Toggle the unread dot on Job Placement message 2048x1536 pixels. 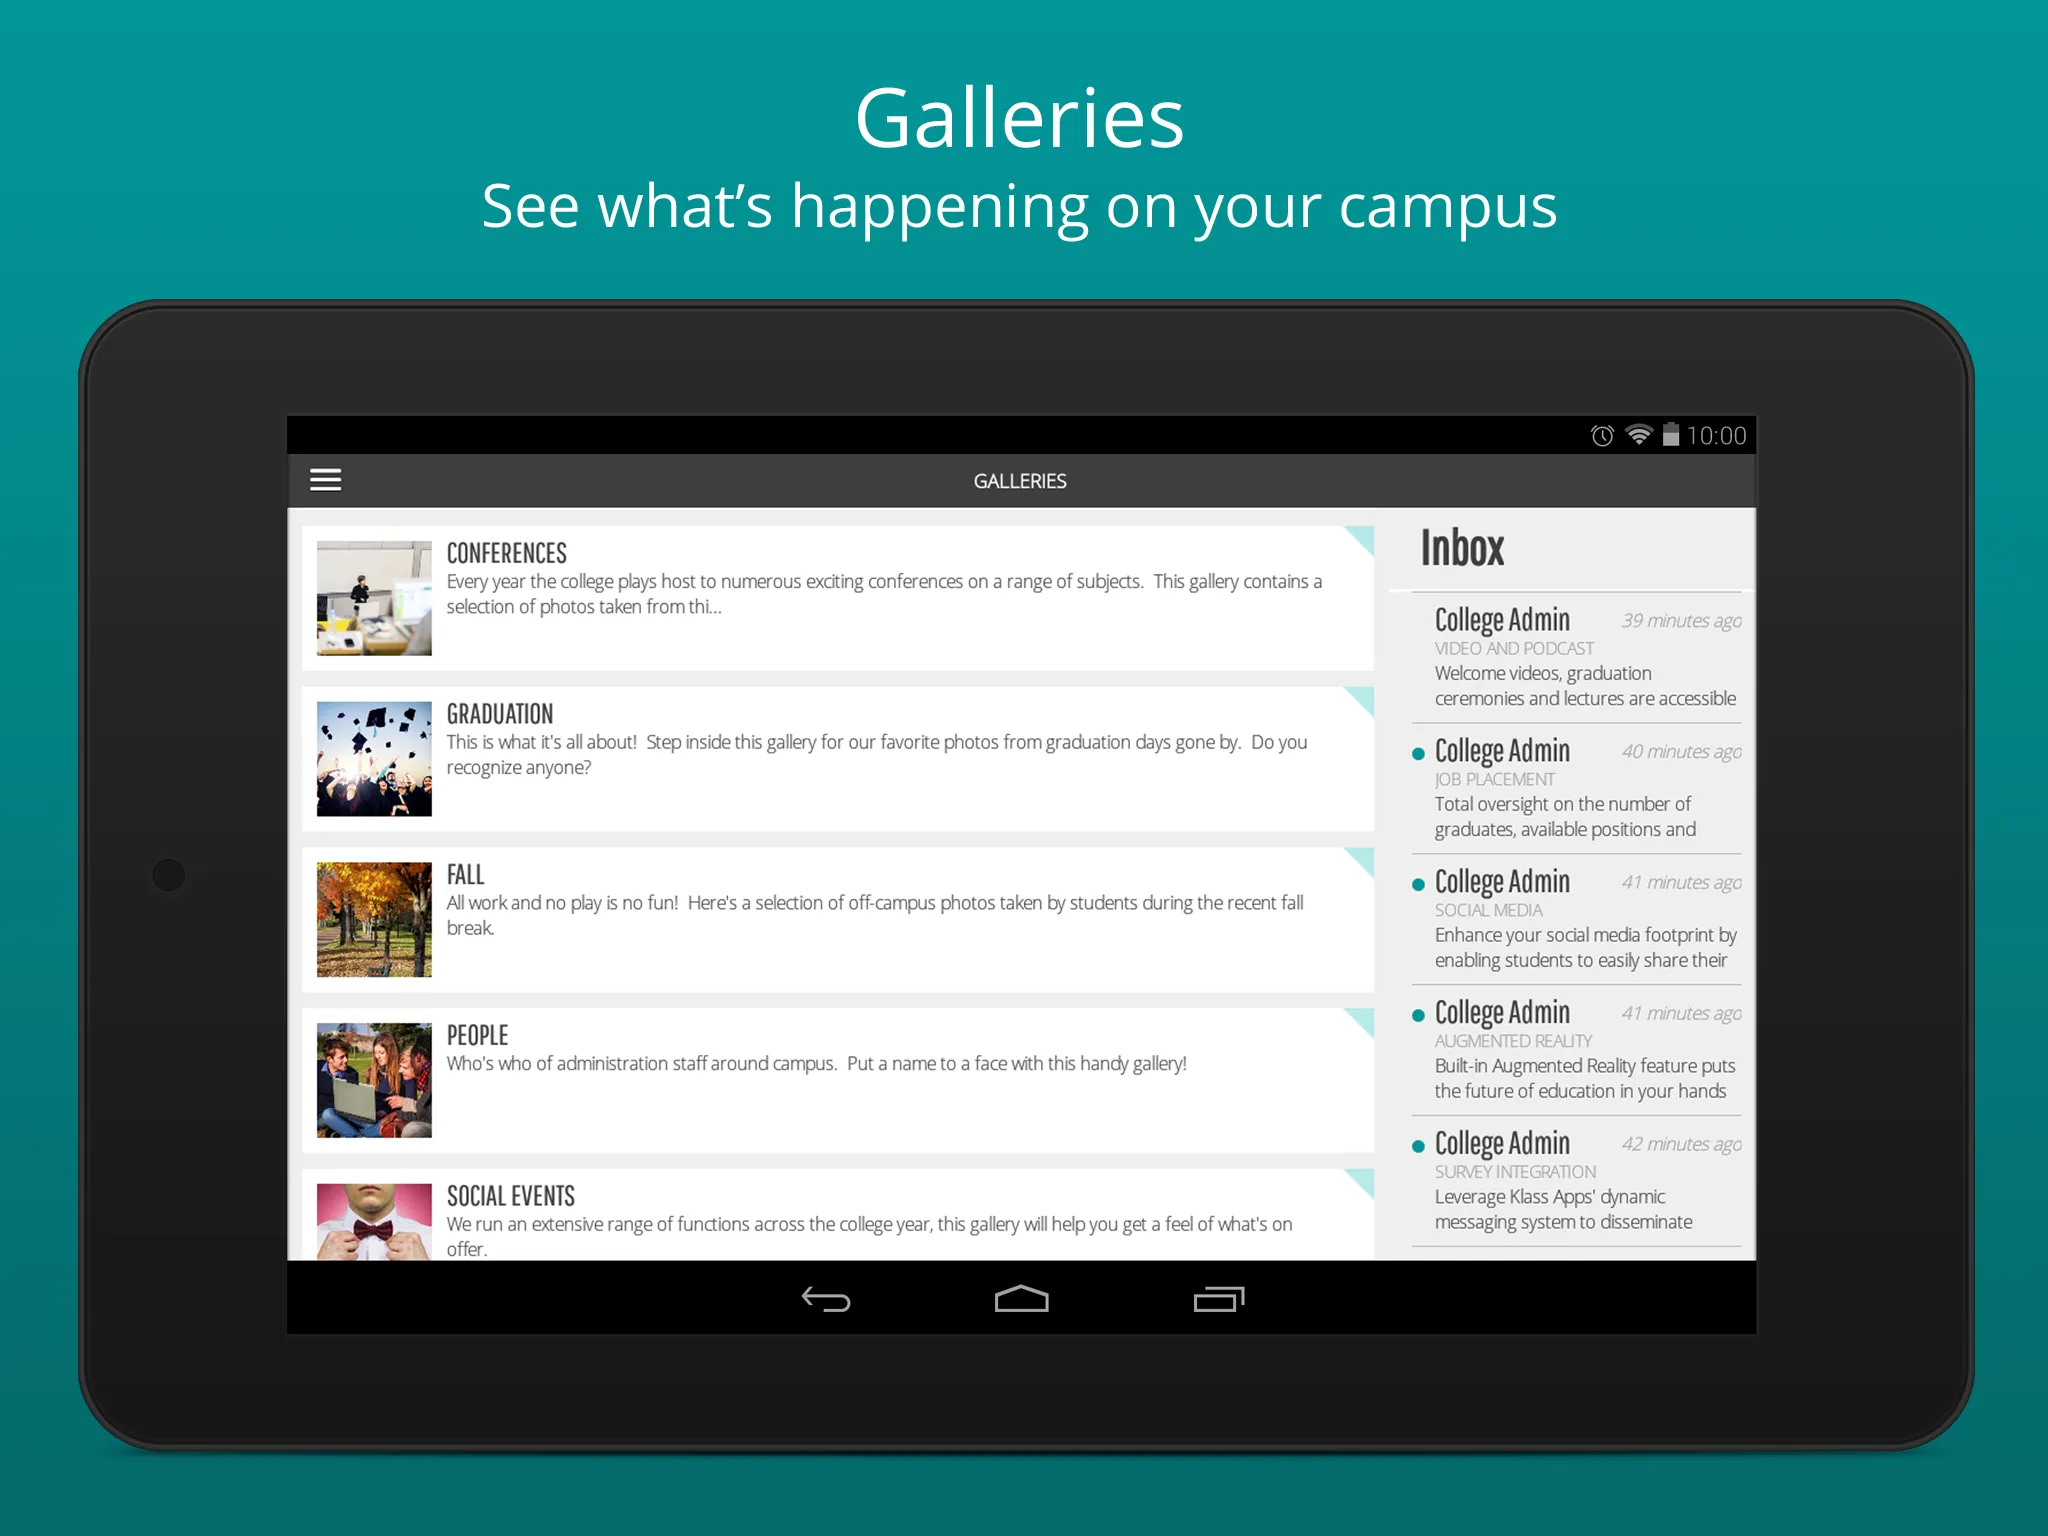tap(1417, 749)
